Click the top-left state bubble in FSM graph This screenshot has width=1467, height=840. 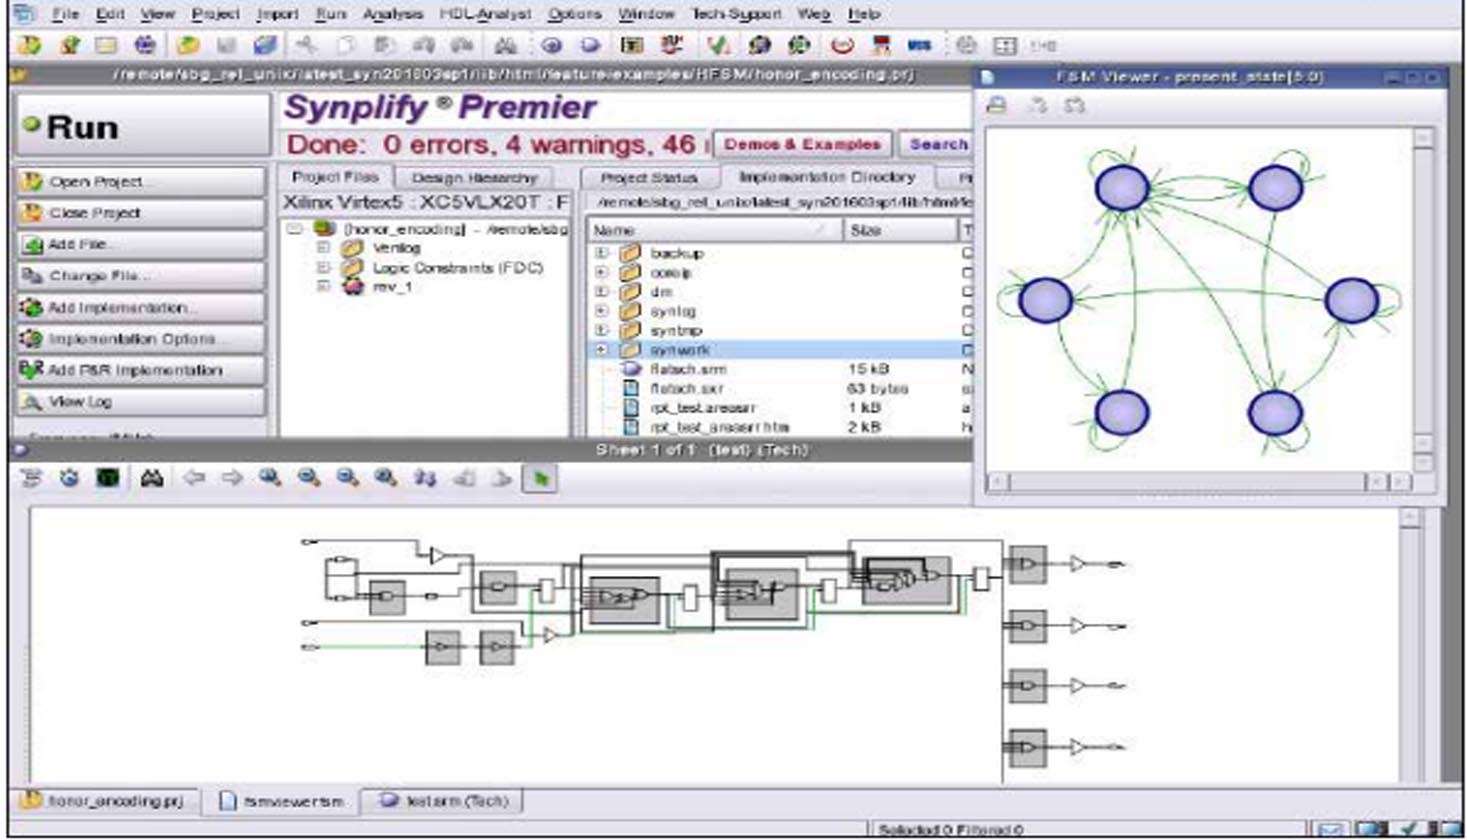point(1122,188)
